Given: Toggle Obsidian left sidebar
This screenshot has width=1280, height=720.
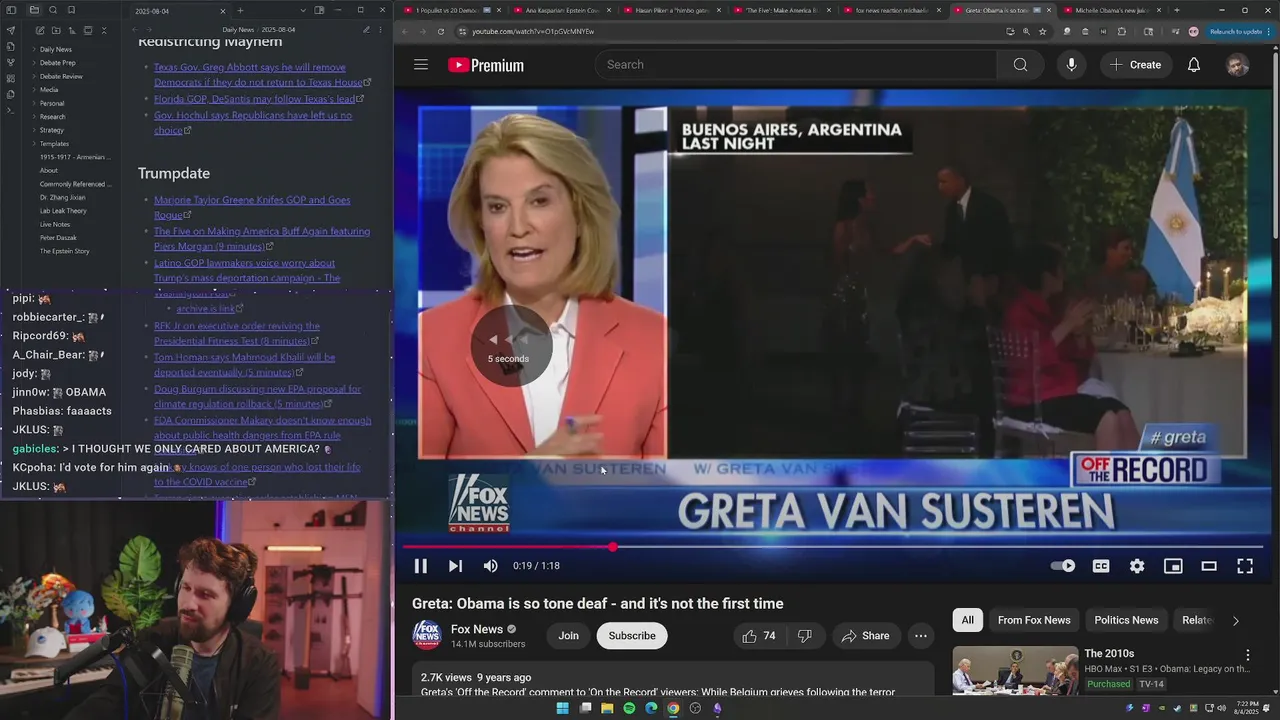Looking at the screenshot, I should [x=10, y=10].
